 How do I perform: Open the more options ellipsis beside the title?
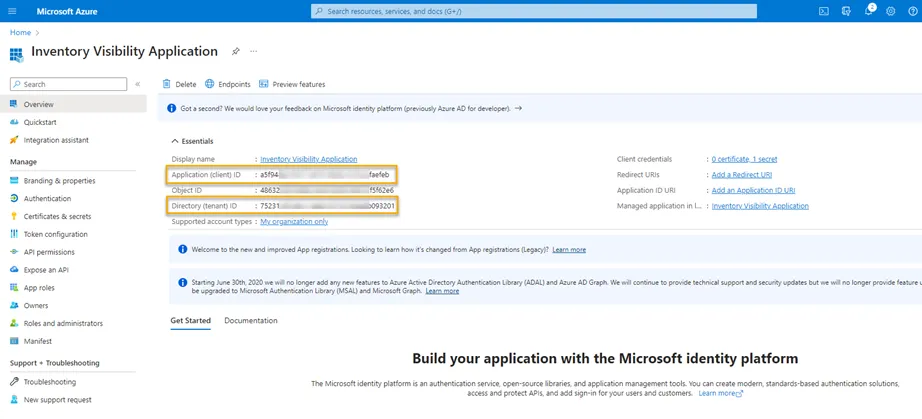[x=253, y=51]
